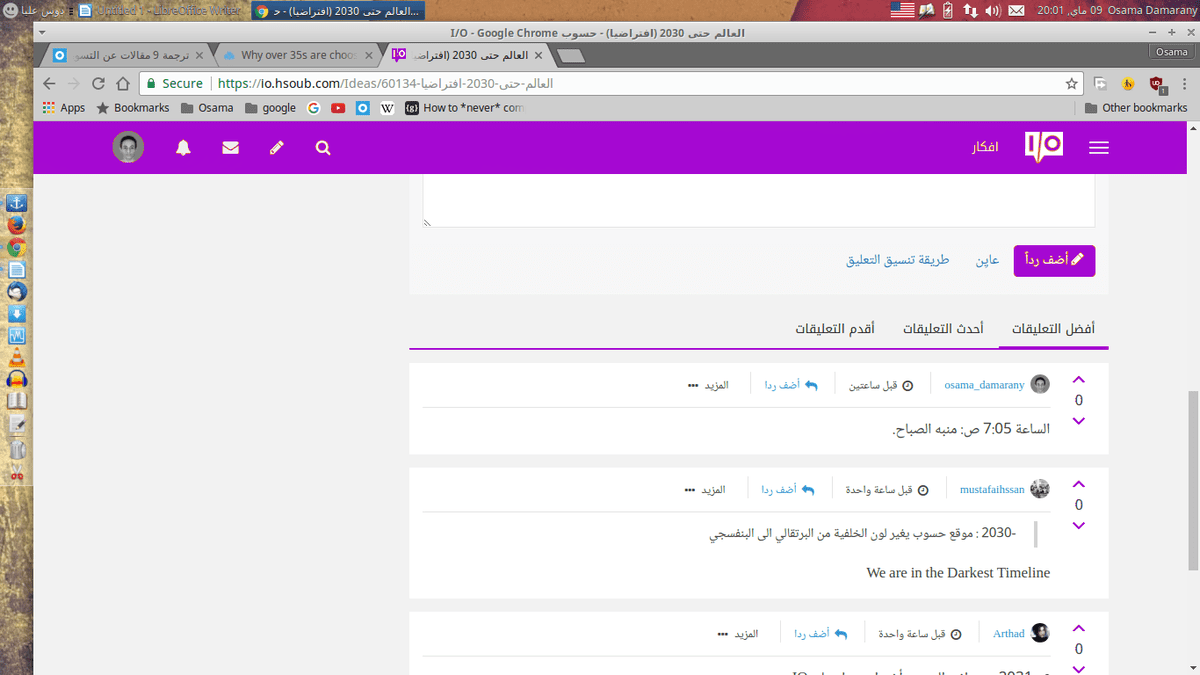Viewport: 1200px width, 675px height.
Task: Click the pencil compose icon in header
Action: tap(277, 148)
